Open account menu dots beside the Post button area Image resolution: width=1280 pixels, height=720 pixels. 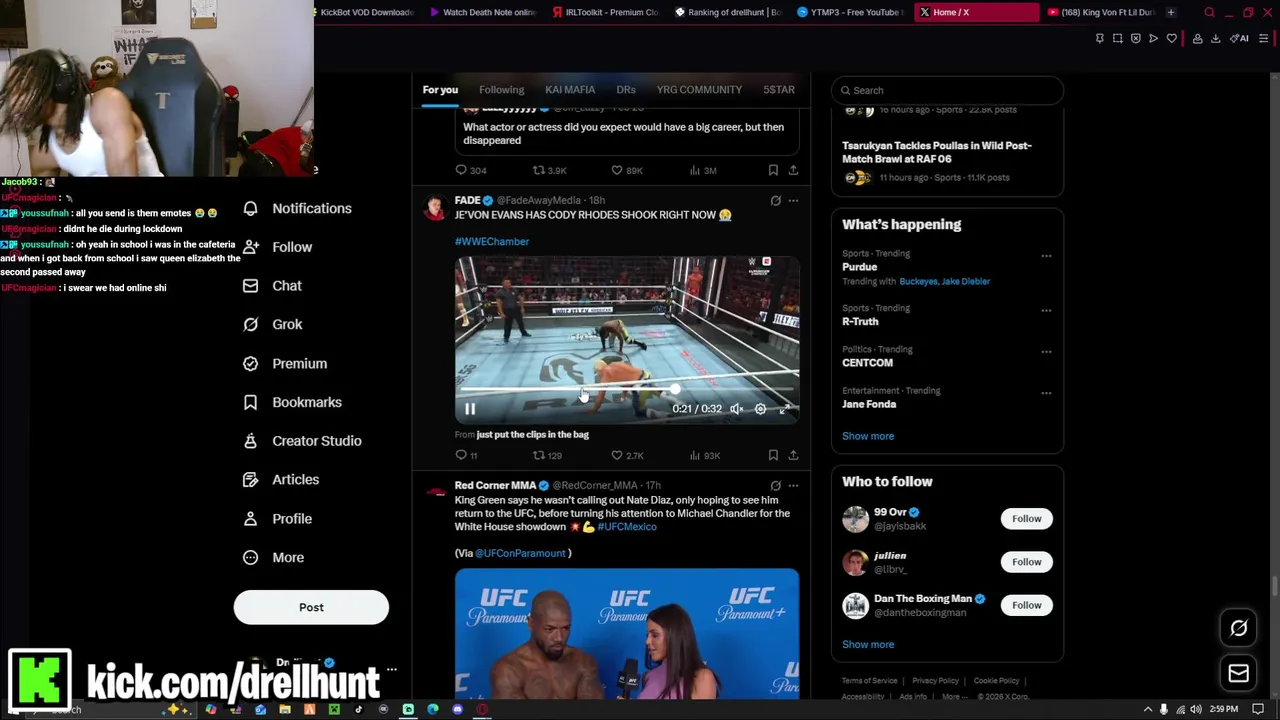pos(392,669)
